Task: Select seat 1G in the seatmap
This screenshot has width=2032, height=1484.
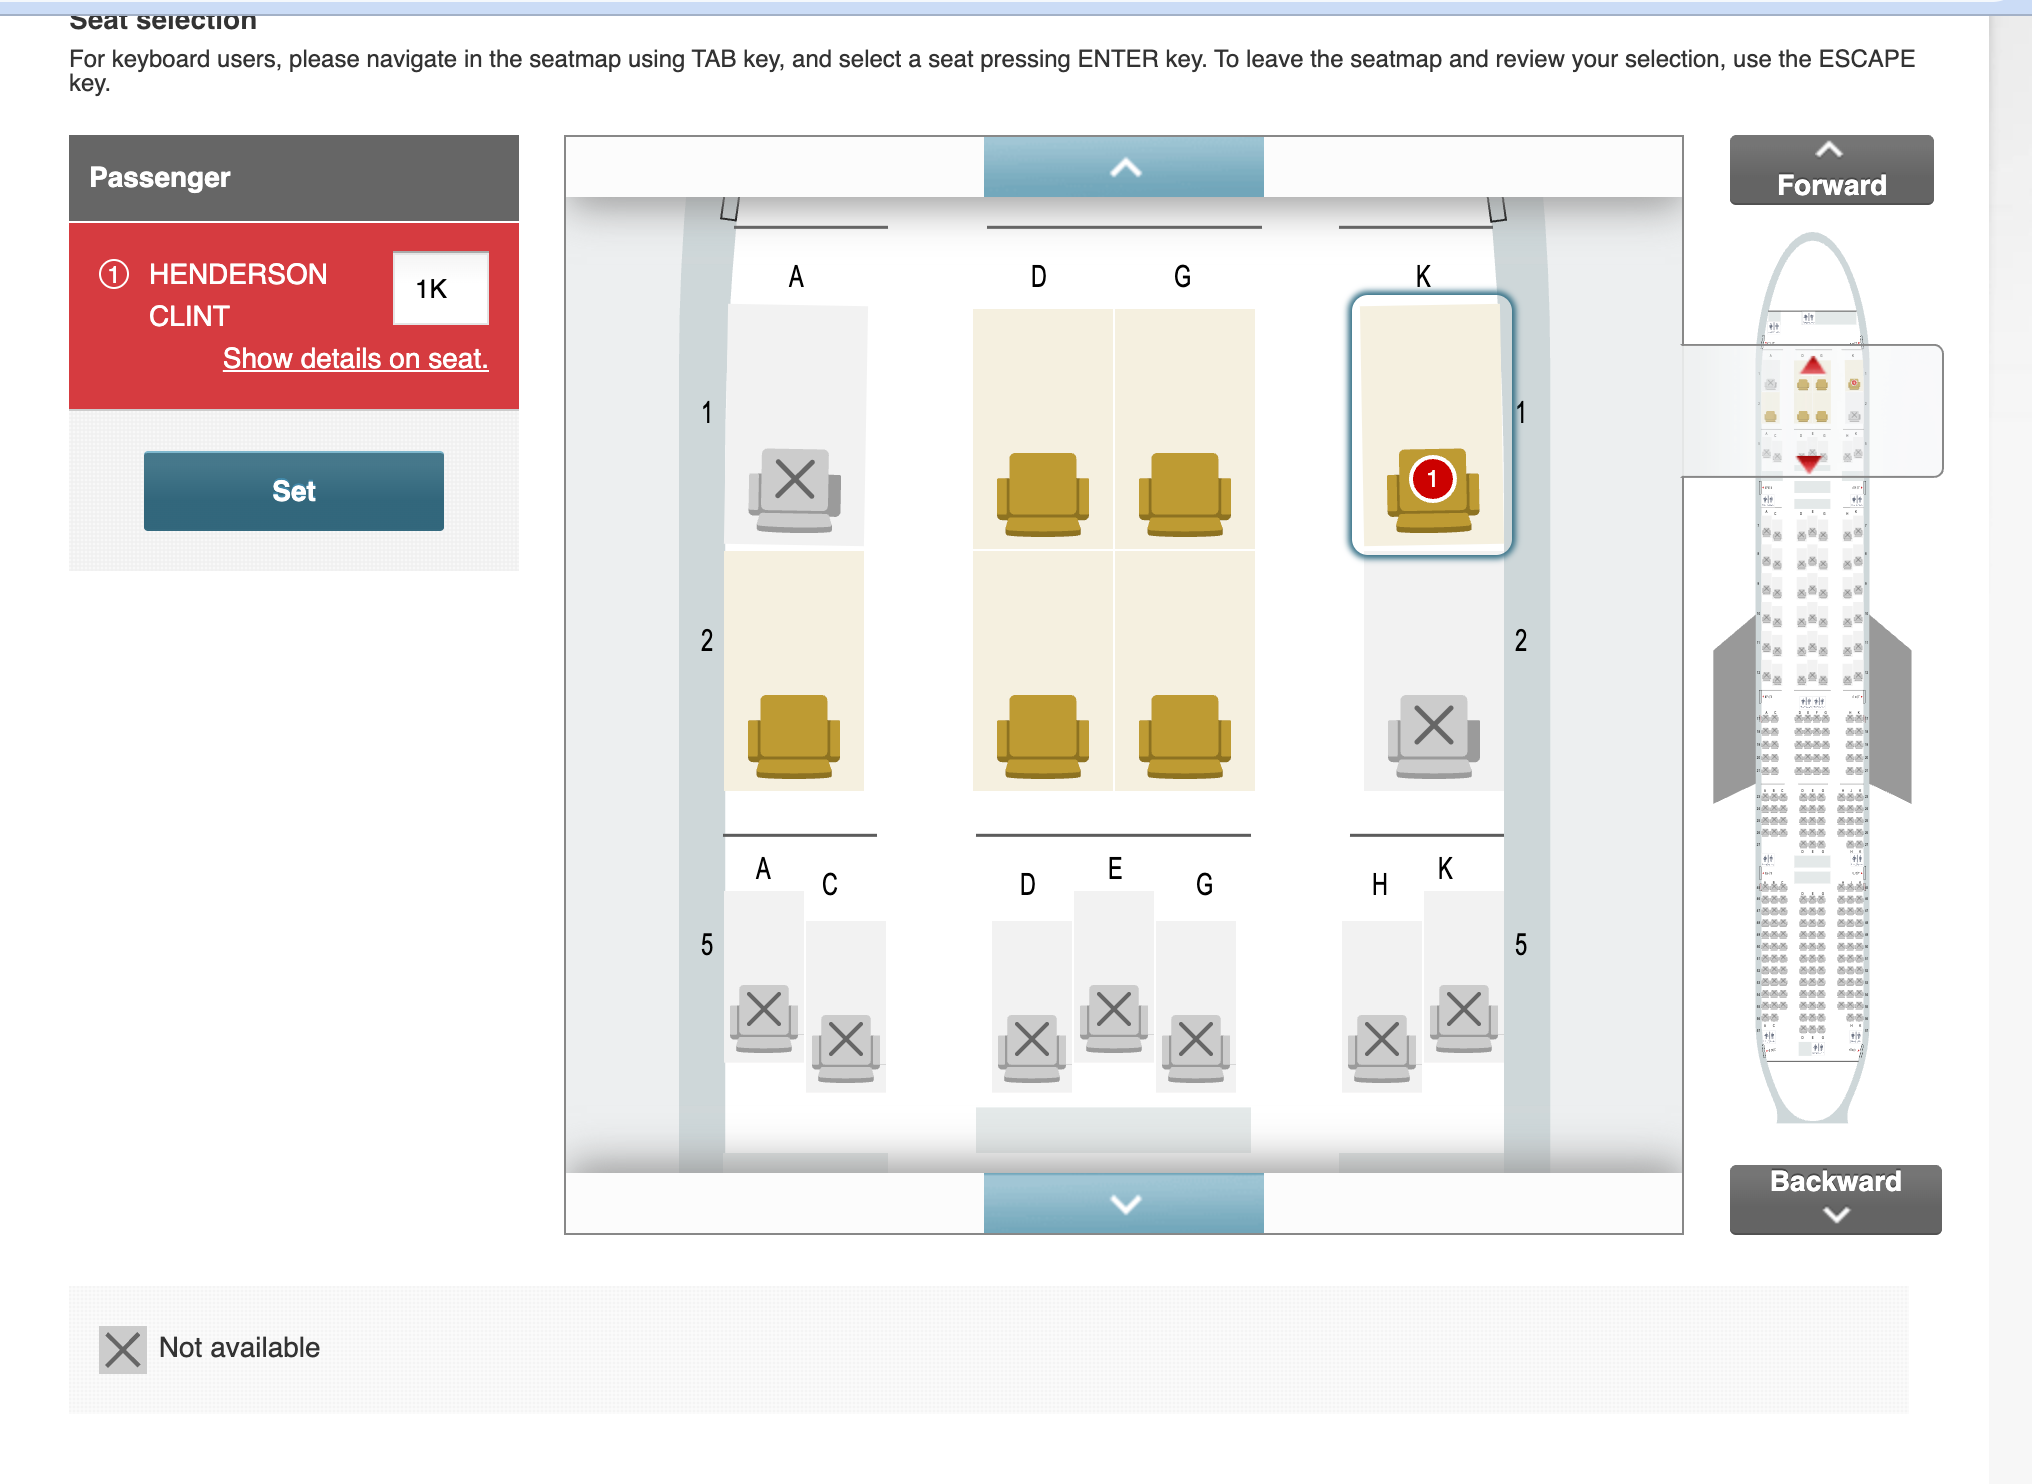Action: (1186, 490)
